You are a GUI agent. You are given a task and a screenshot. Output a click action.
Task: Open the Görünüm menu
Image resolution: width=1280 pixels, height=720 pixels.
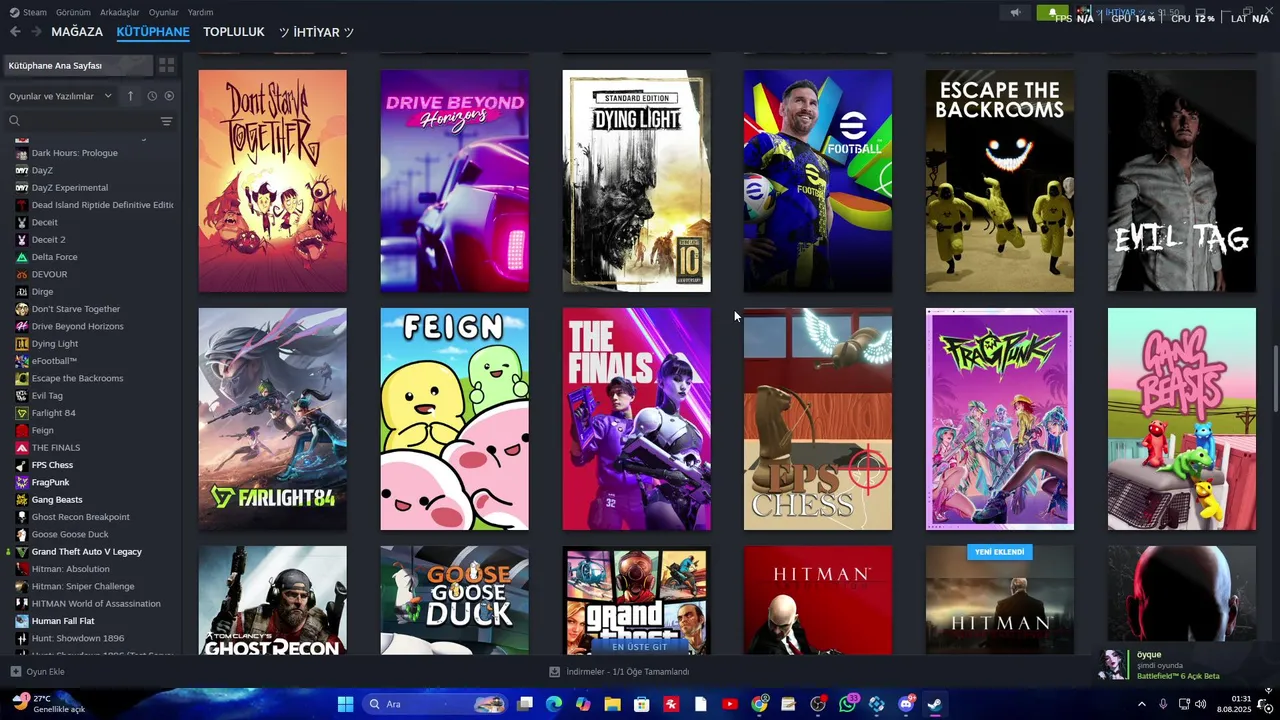click(x=73, y=12)
